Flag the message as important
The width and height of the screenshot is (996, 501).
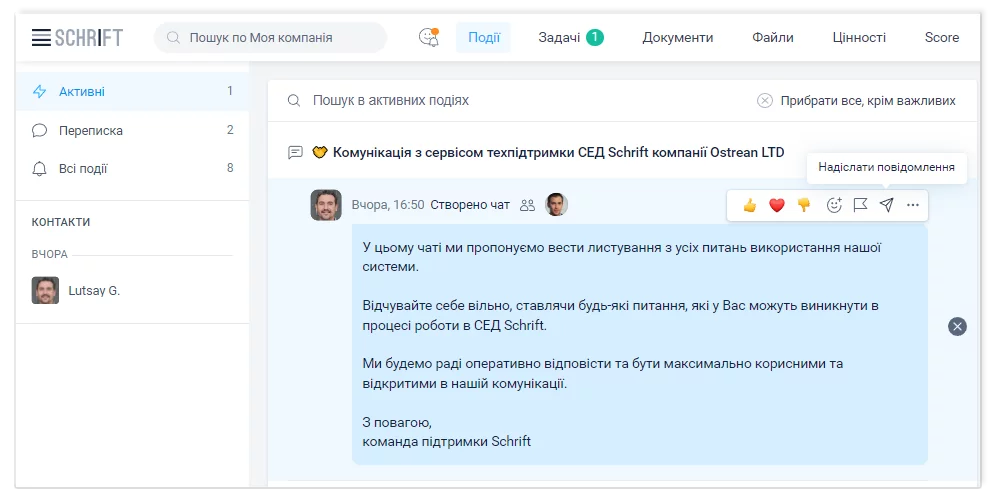(x=860, y=205)
